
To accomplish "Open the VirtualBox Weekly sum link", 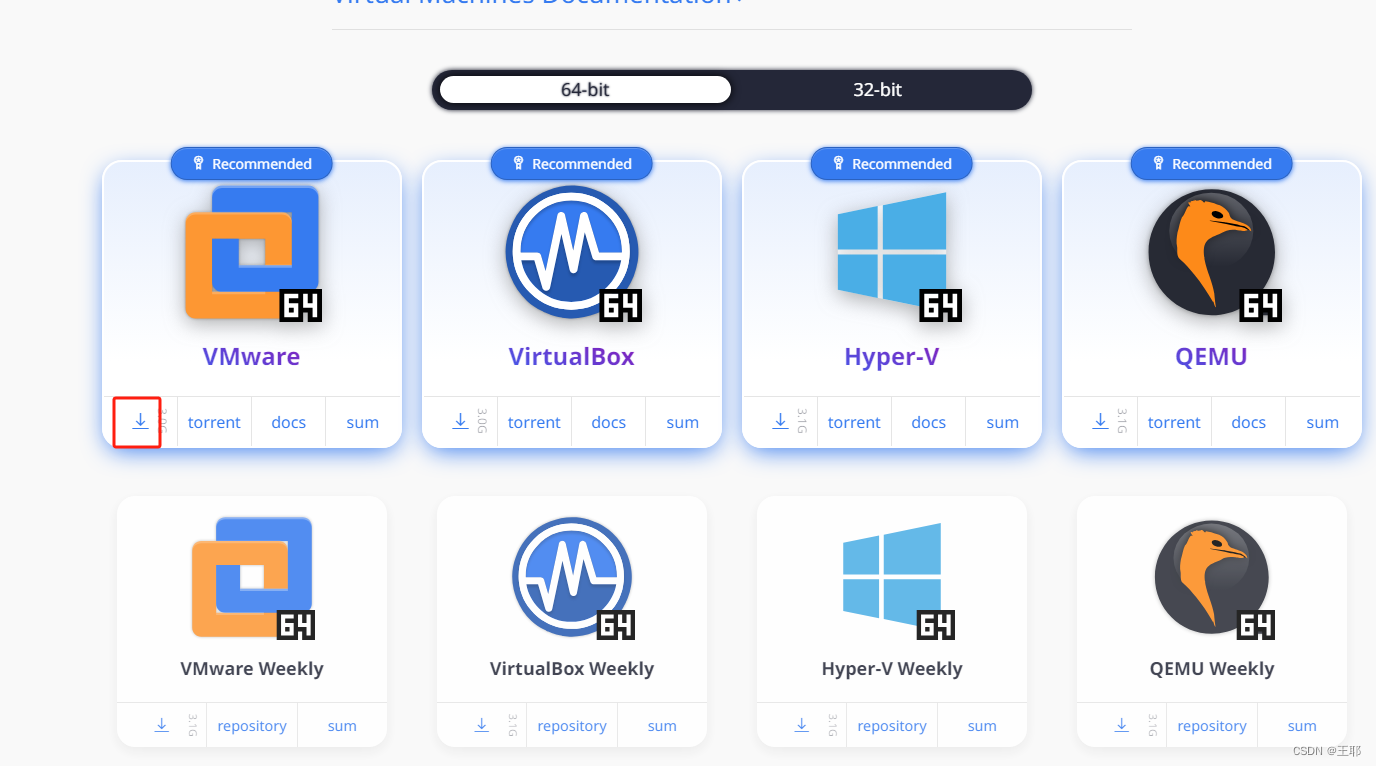I will [x=662, y=726].
